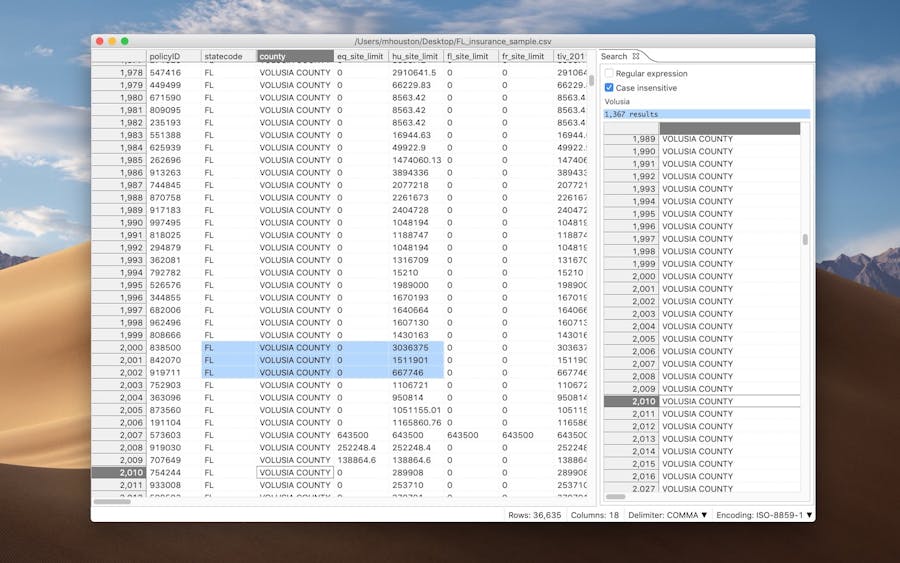Click the search results vertical scrollbar
Viewport: 900px width, 563px height.
click(x=805, y=240)
